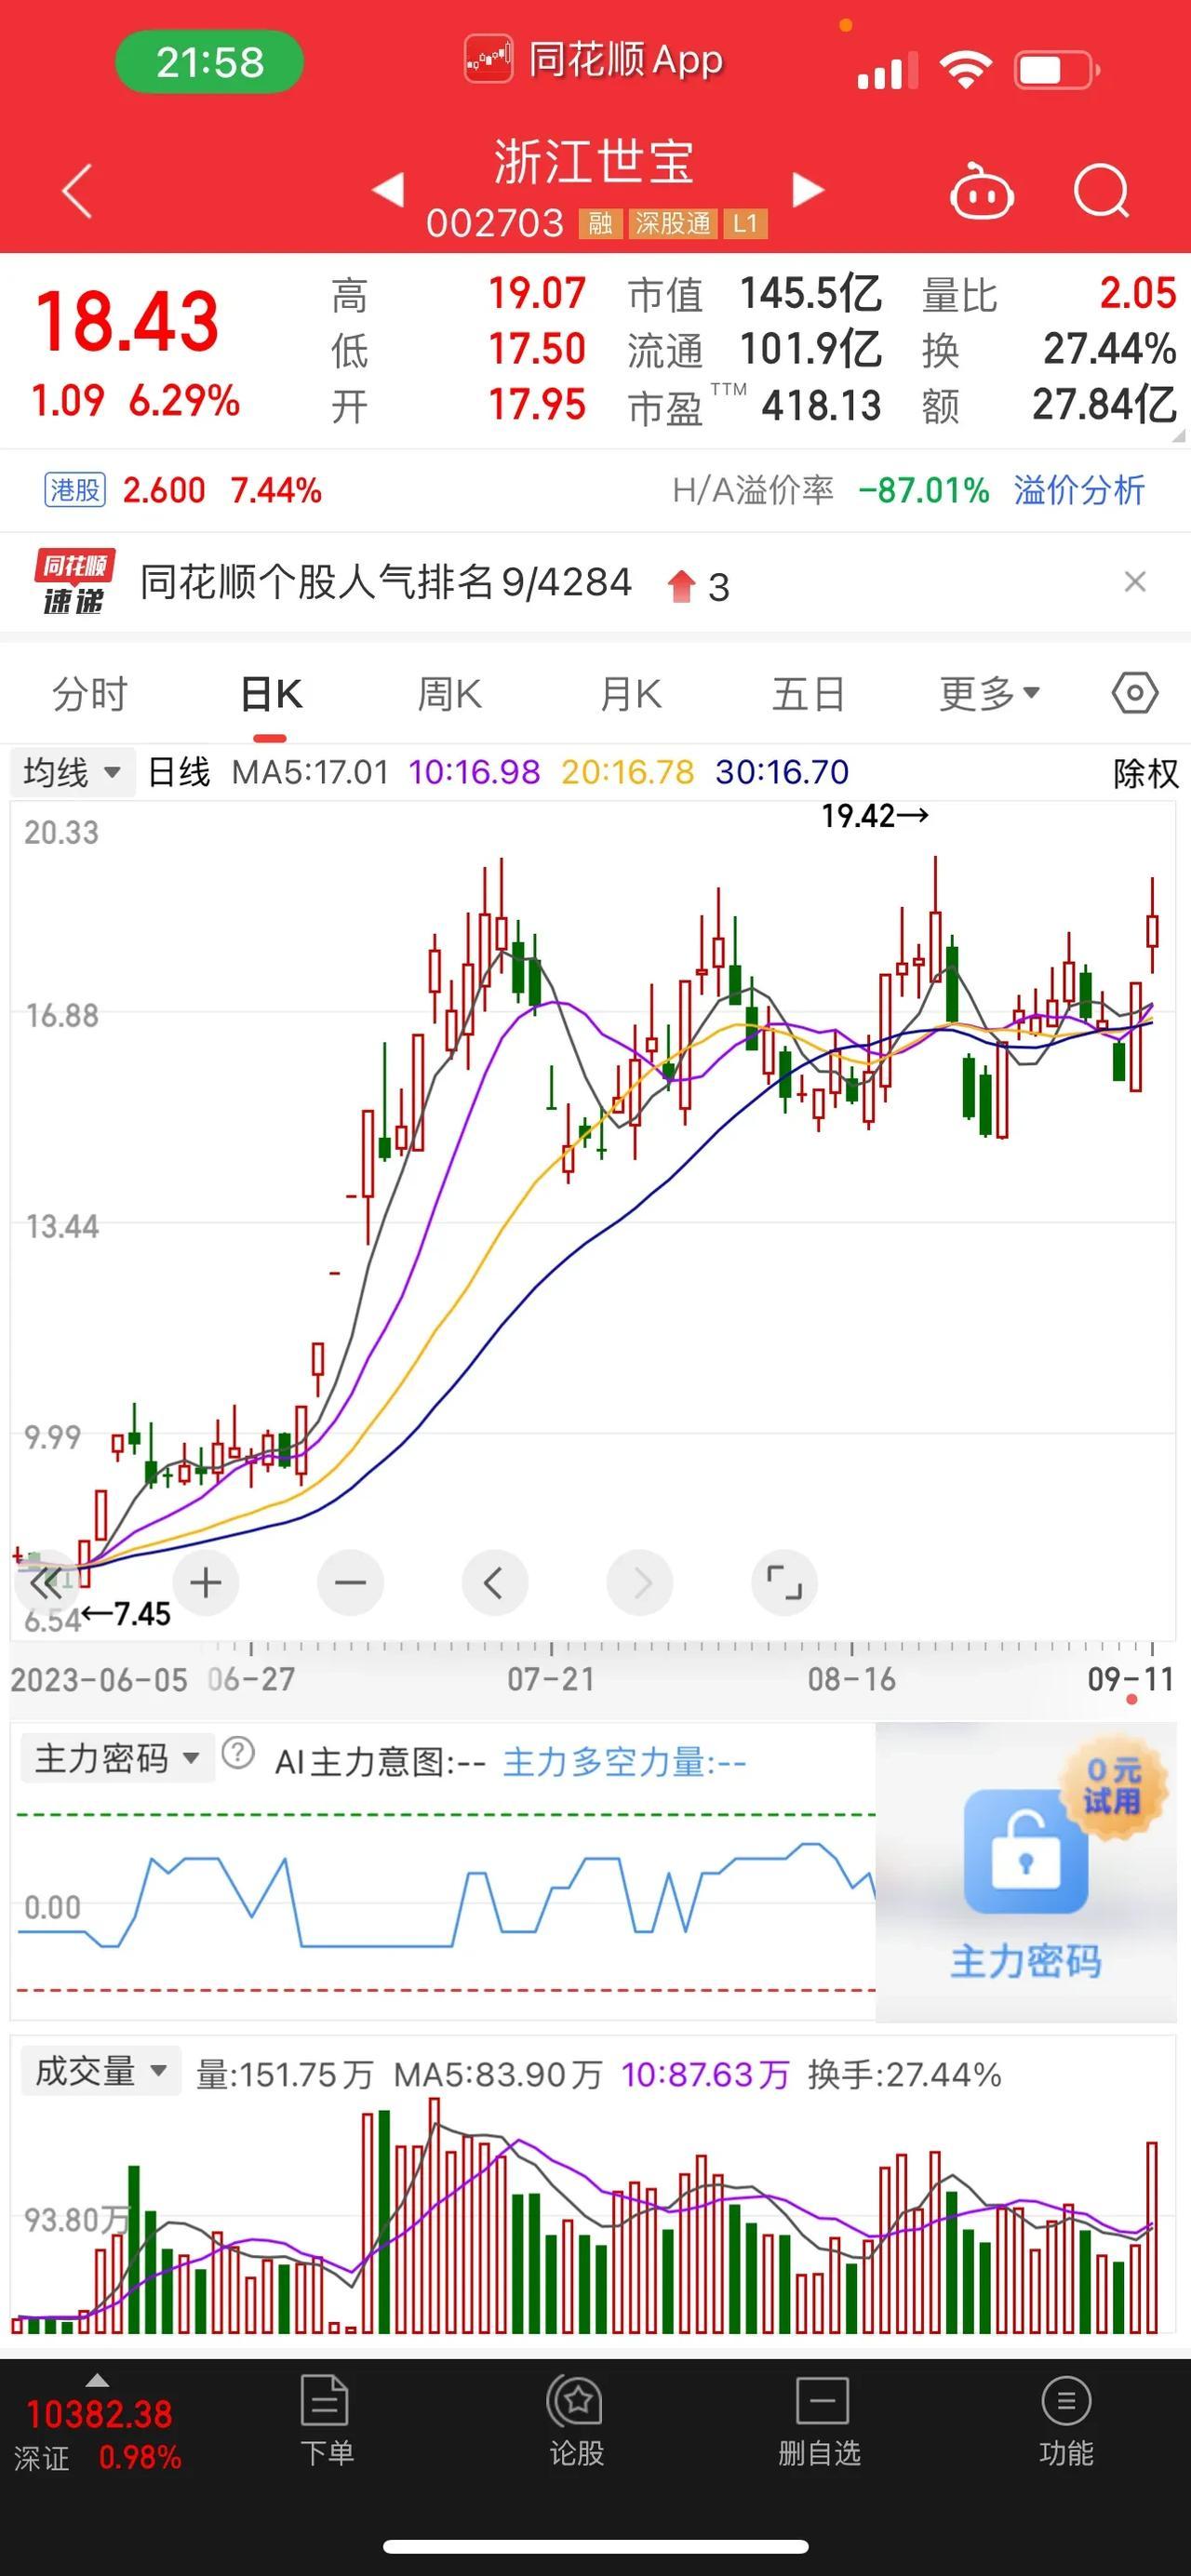Tap the L1 level badge
The height and width of the screenshot is (2576, 1191).
coord(745,223)
